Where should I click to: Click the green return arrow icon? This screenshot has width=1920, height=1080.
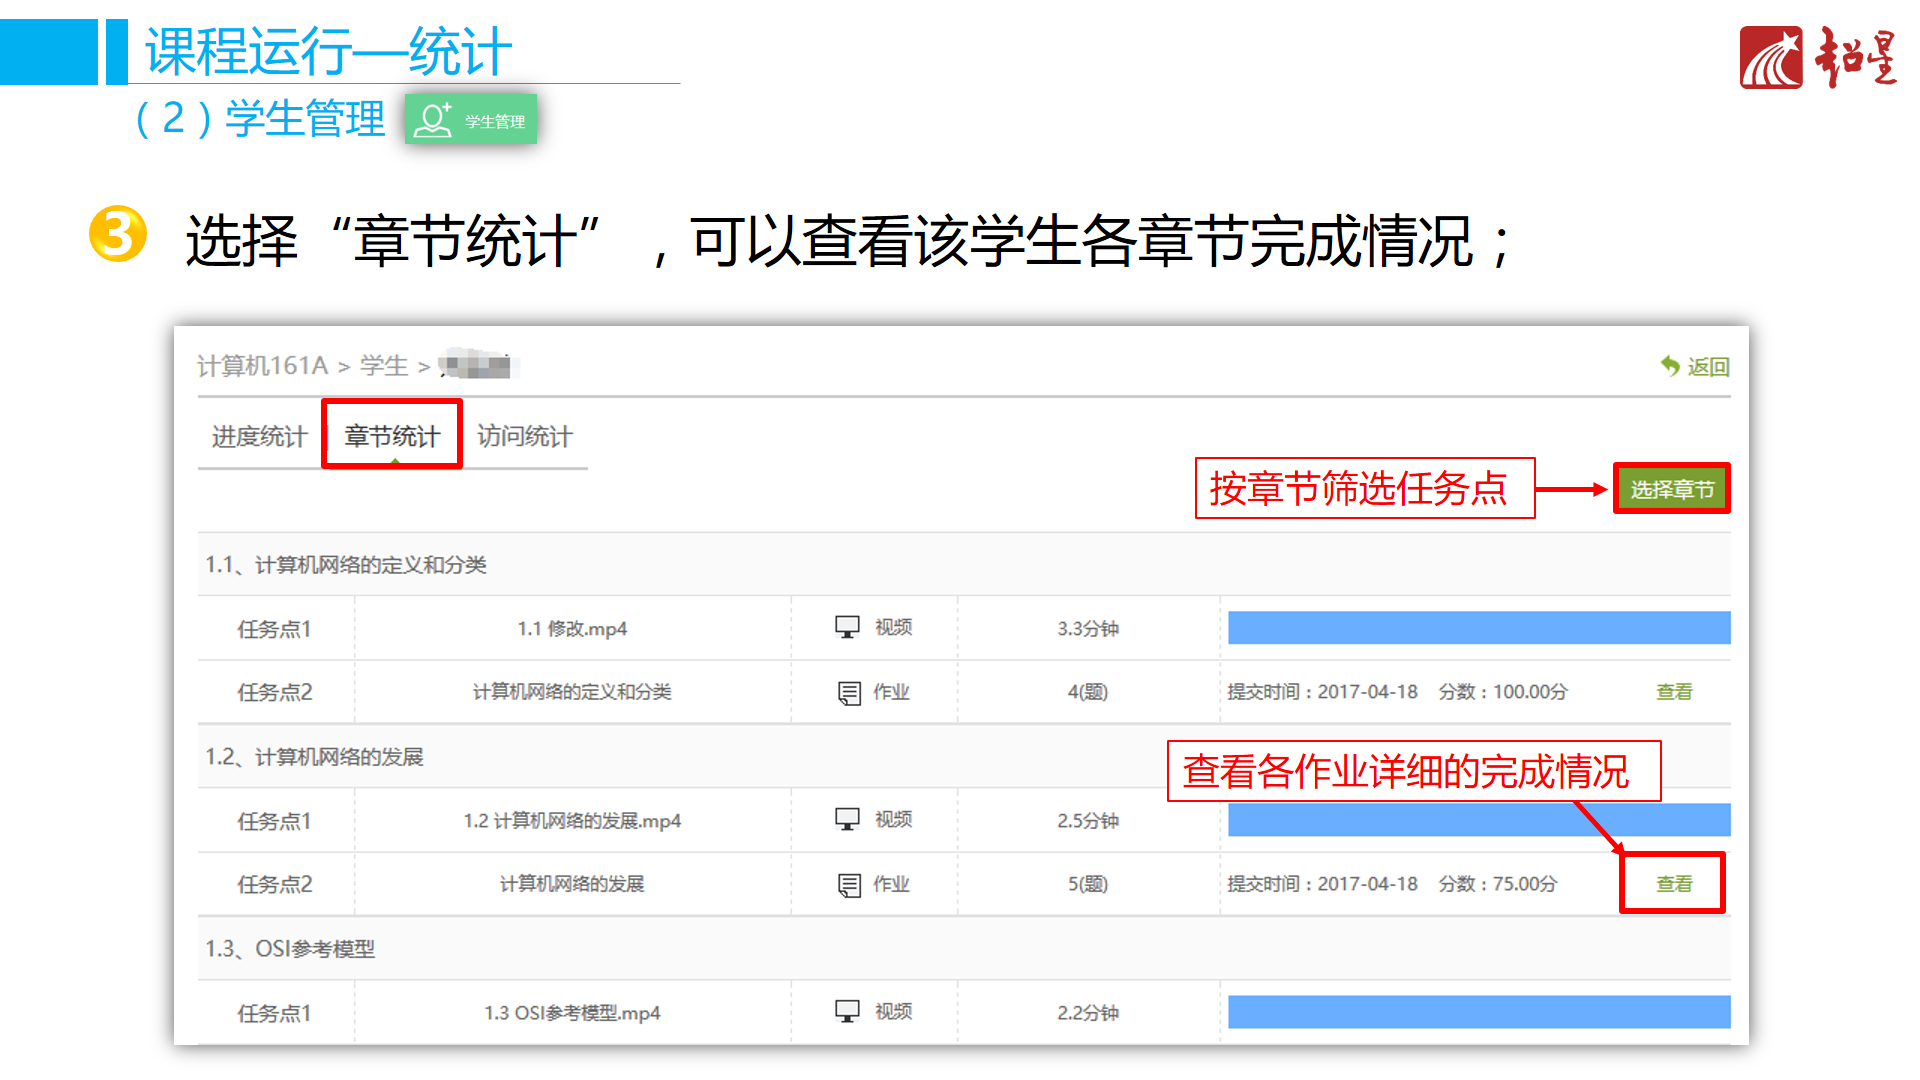point(1670,366)
